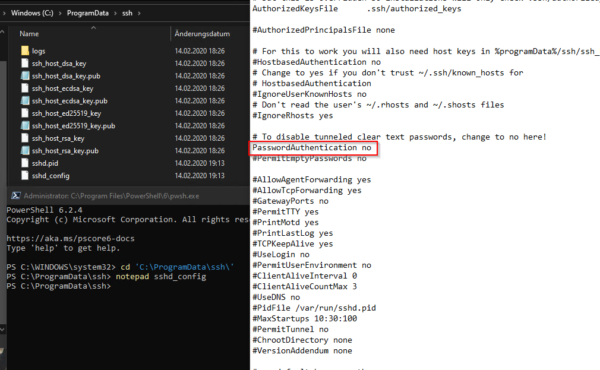Click Windows (C:) in the address path
The image size is (600, 370).
(x=32, y=13)
